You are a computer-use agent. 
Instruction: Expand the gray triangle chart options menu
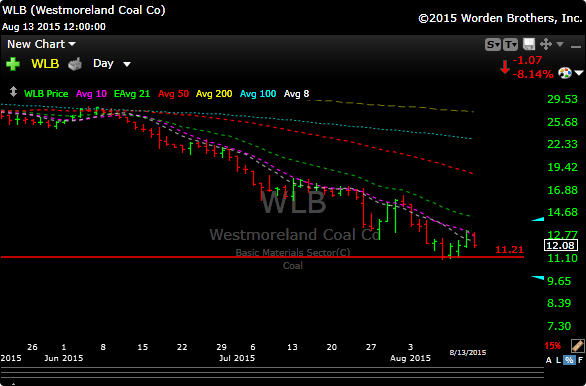pyautogui.click(x=560, y=44)
